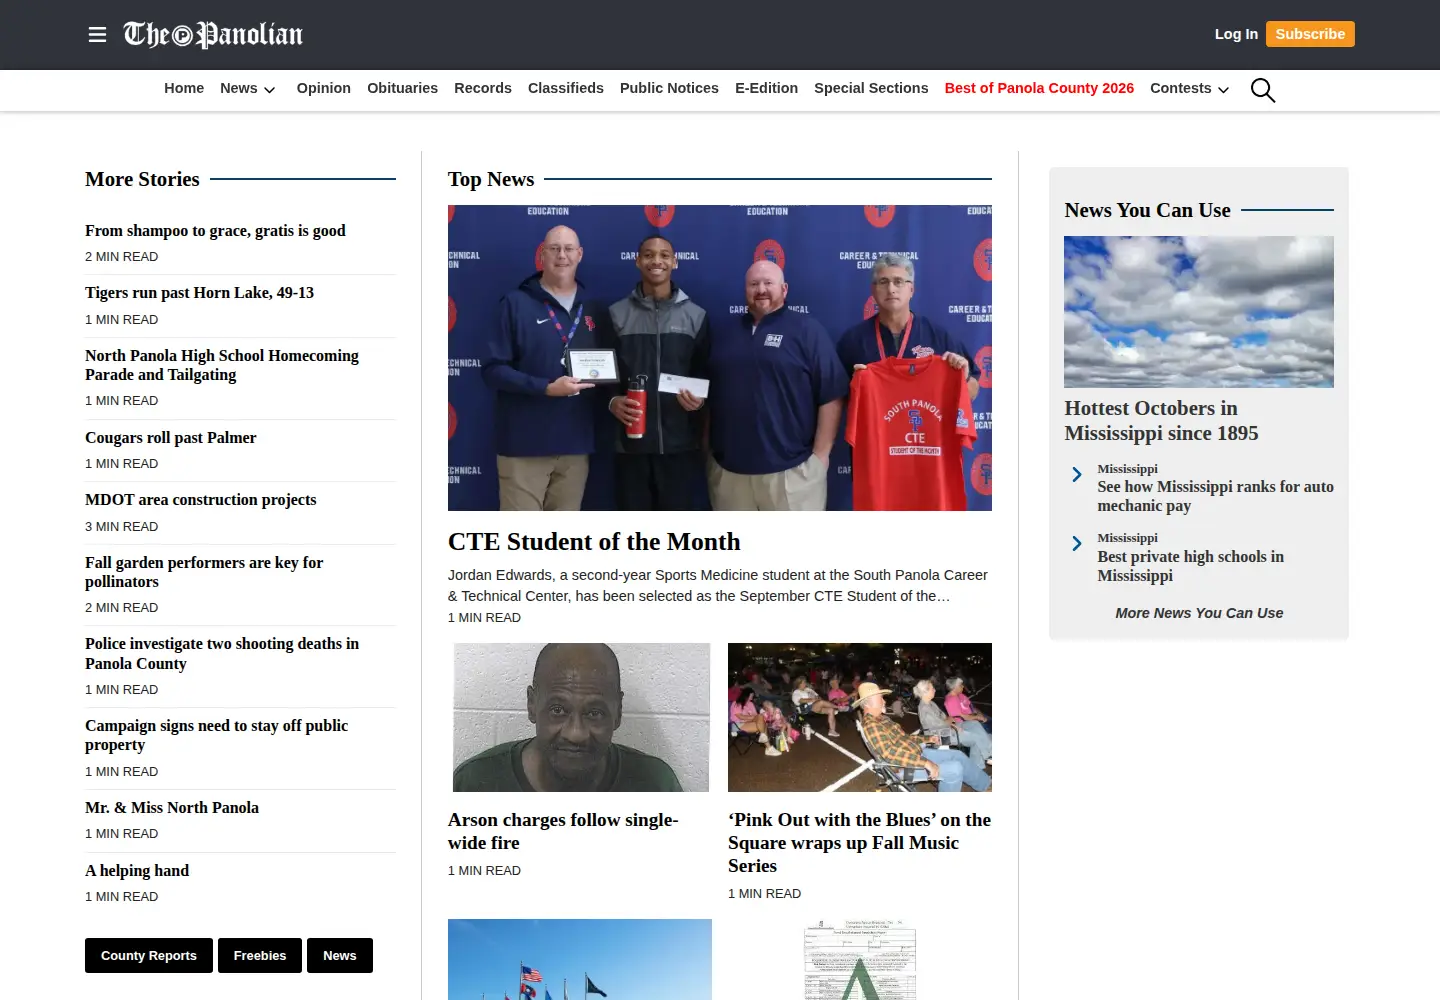
Task: Open Public Notices page
Action: coord(669,88)
